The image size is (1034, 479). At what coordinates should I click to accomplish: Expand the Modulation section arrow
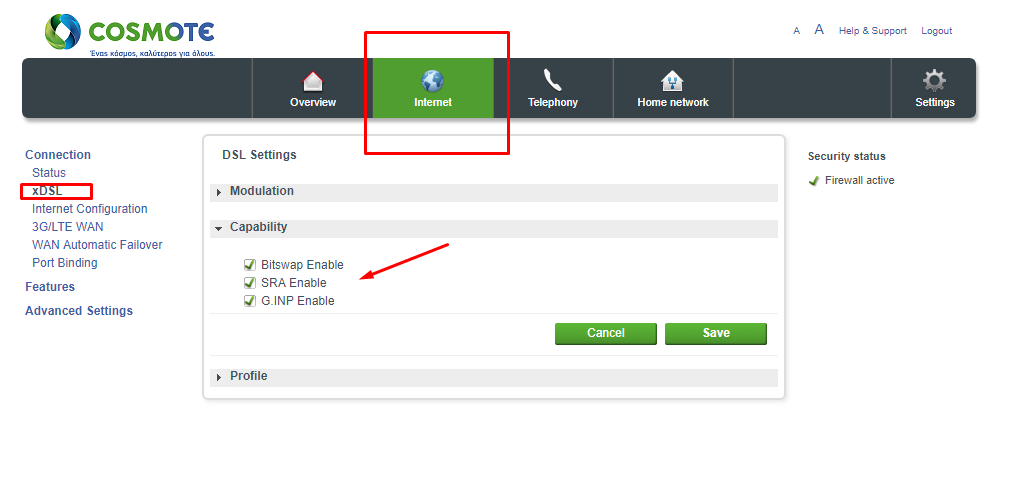pos(219,192)
